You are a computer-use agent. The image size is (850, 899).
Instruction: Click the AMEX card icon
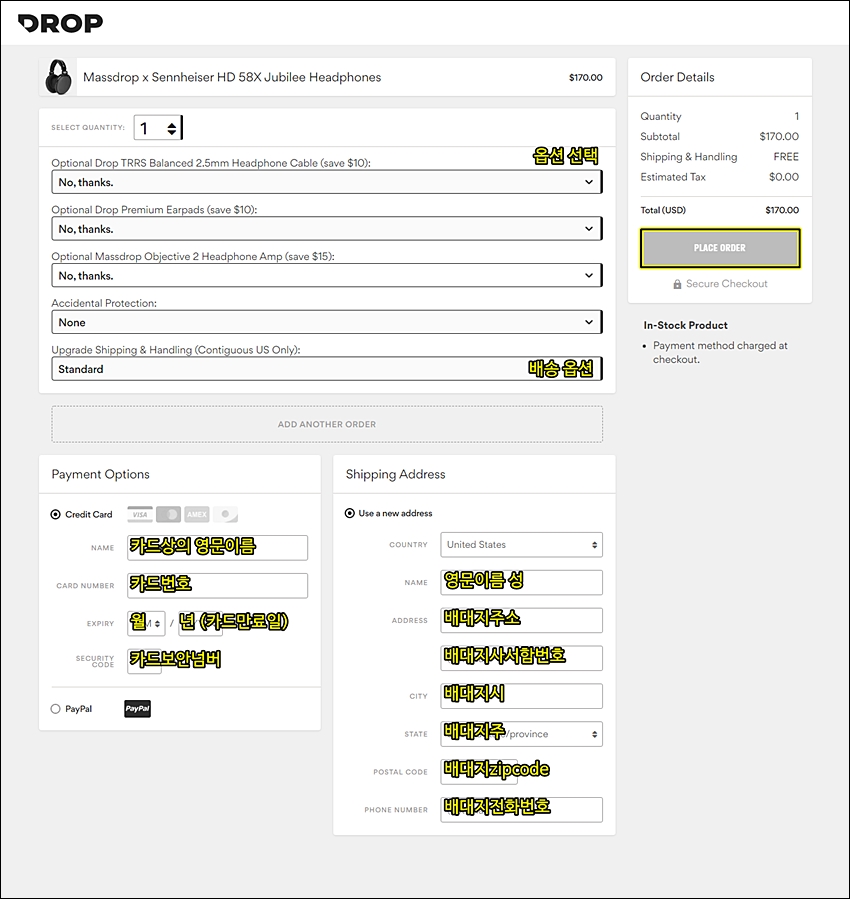[197, 514]
